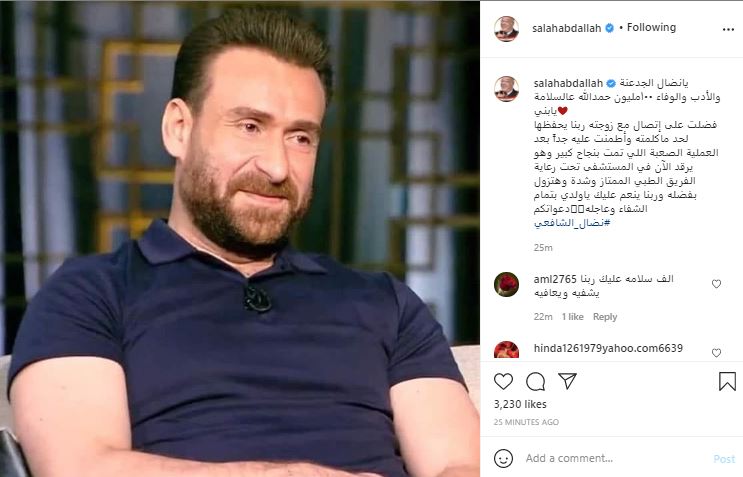
Task: View the 1 like on comment
Action: (572, 317)
